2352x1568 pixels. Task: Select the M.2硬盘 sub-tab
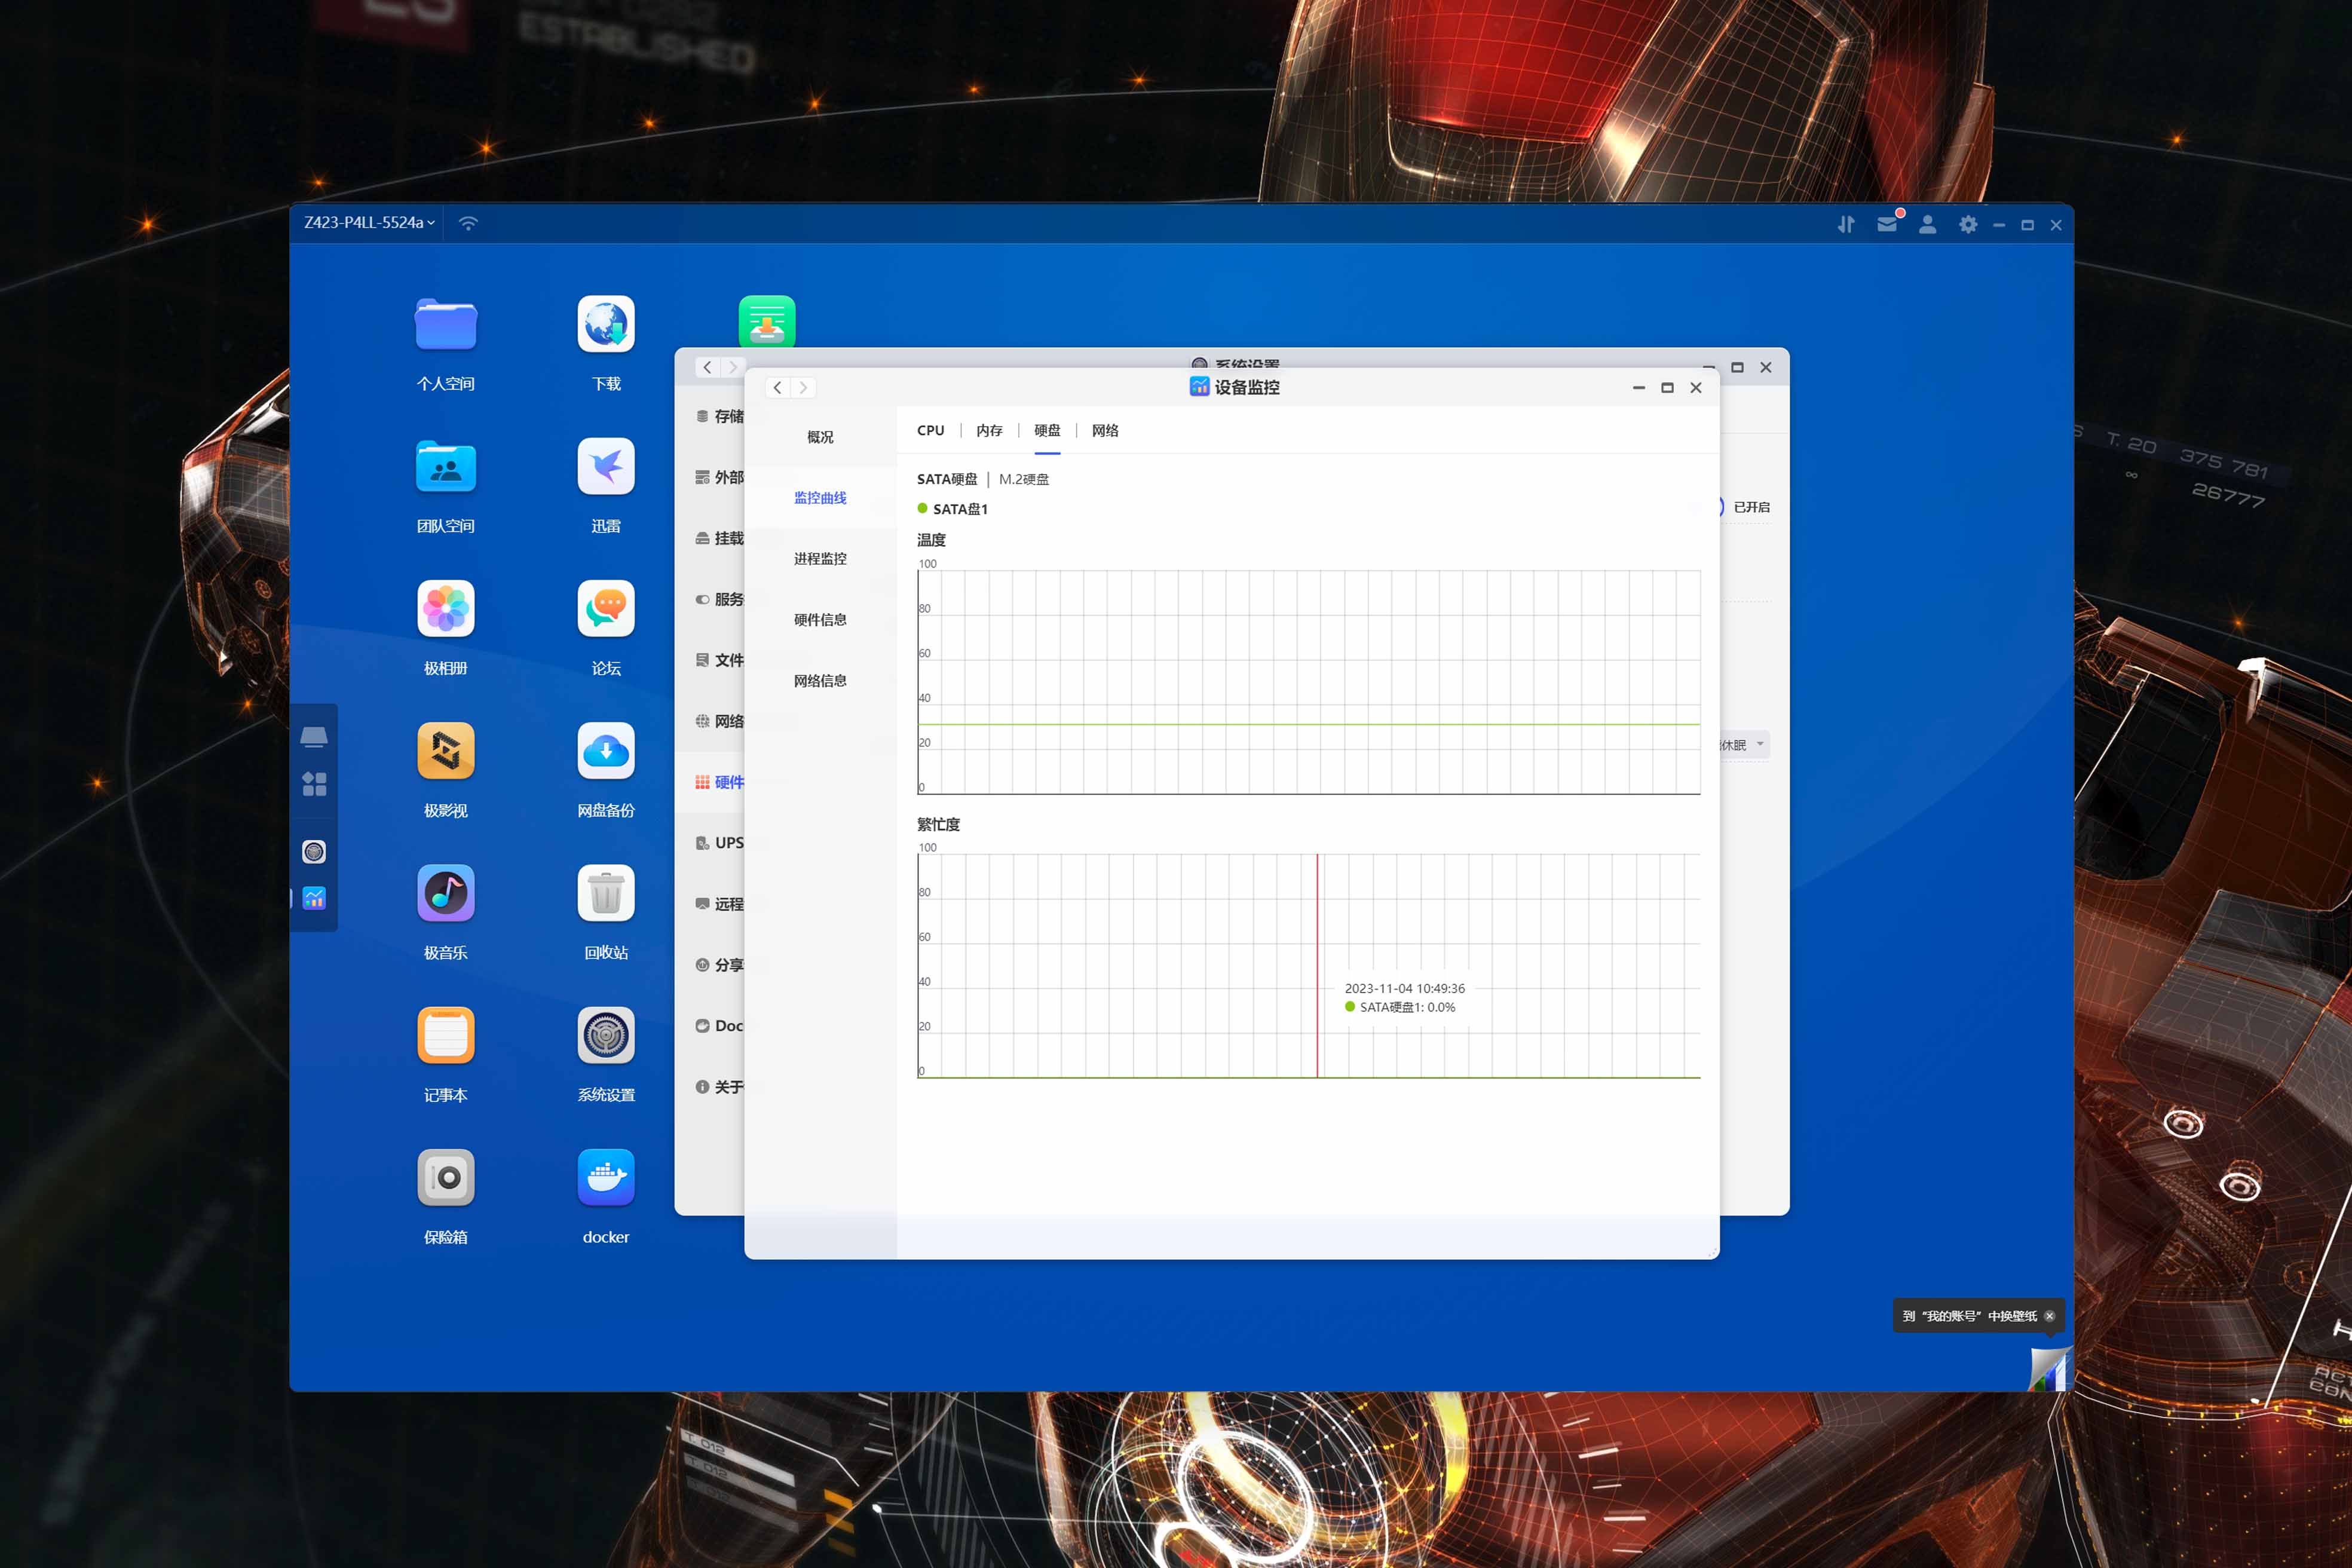[1024, 479]
